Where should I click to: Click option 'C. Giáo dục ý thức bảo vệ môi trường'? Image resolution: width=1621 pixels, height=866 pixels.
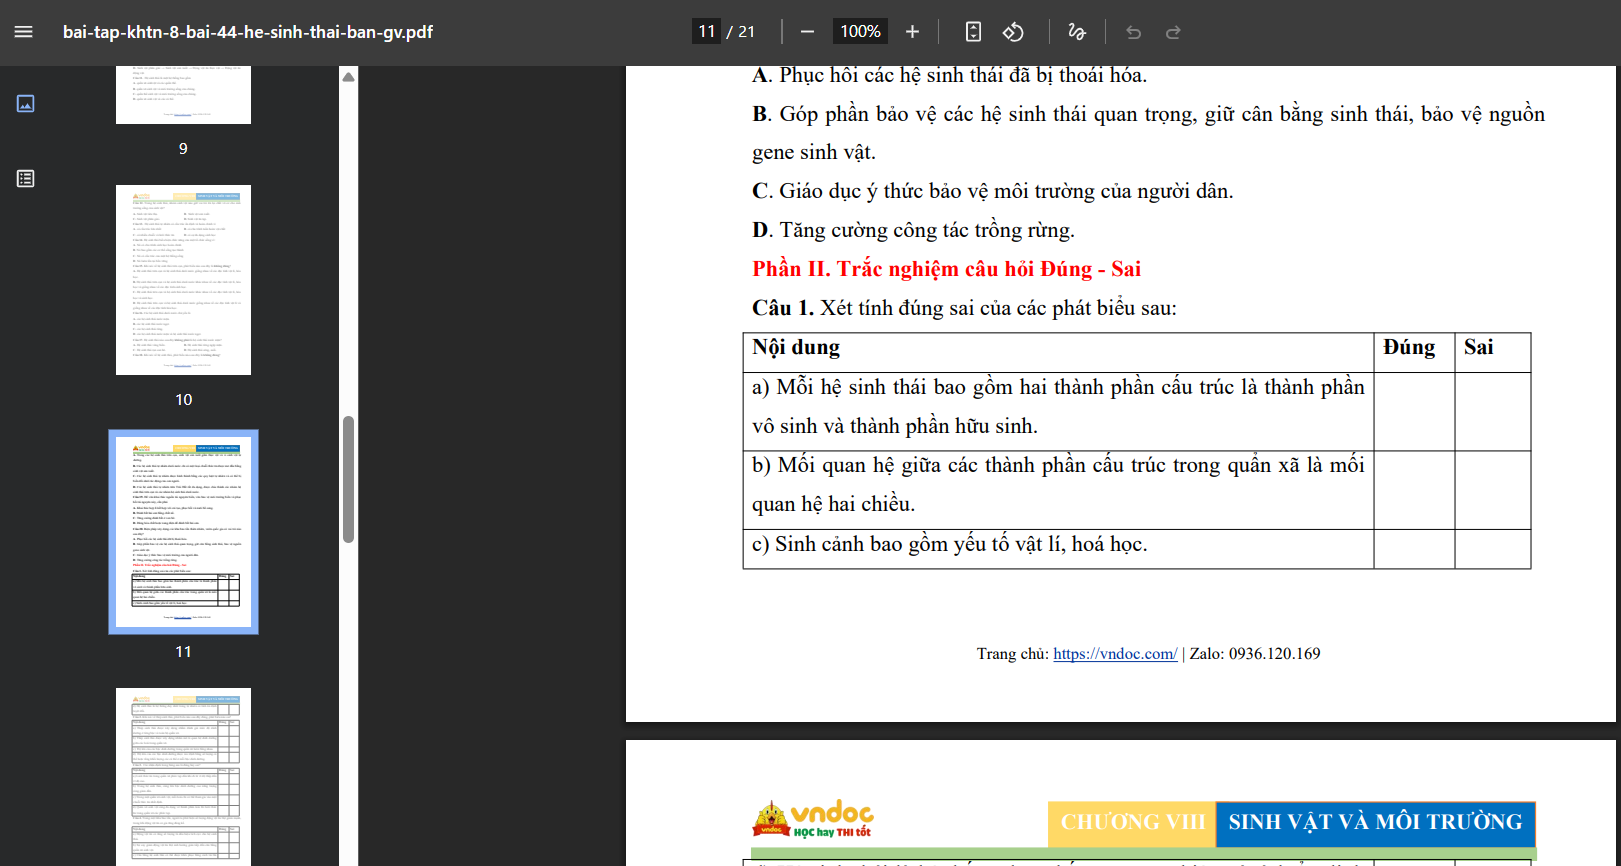[992, 191]
